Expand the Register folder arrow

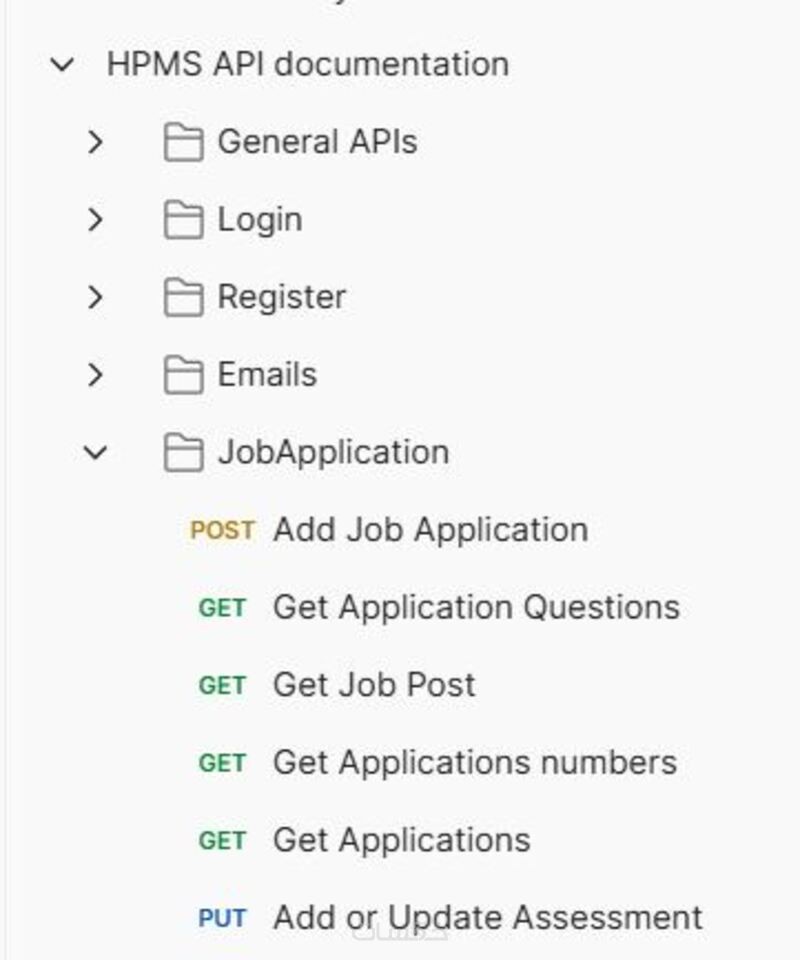95,297
